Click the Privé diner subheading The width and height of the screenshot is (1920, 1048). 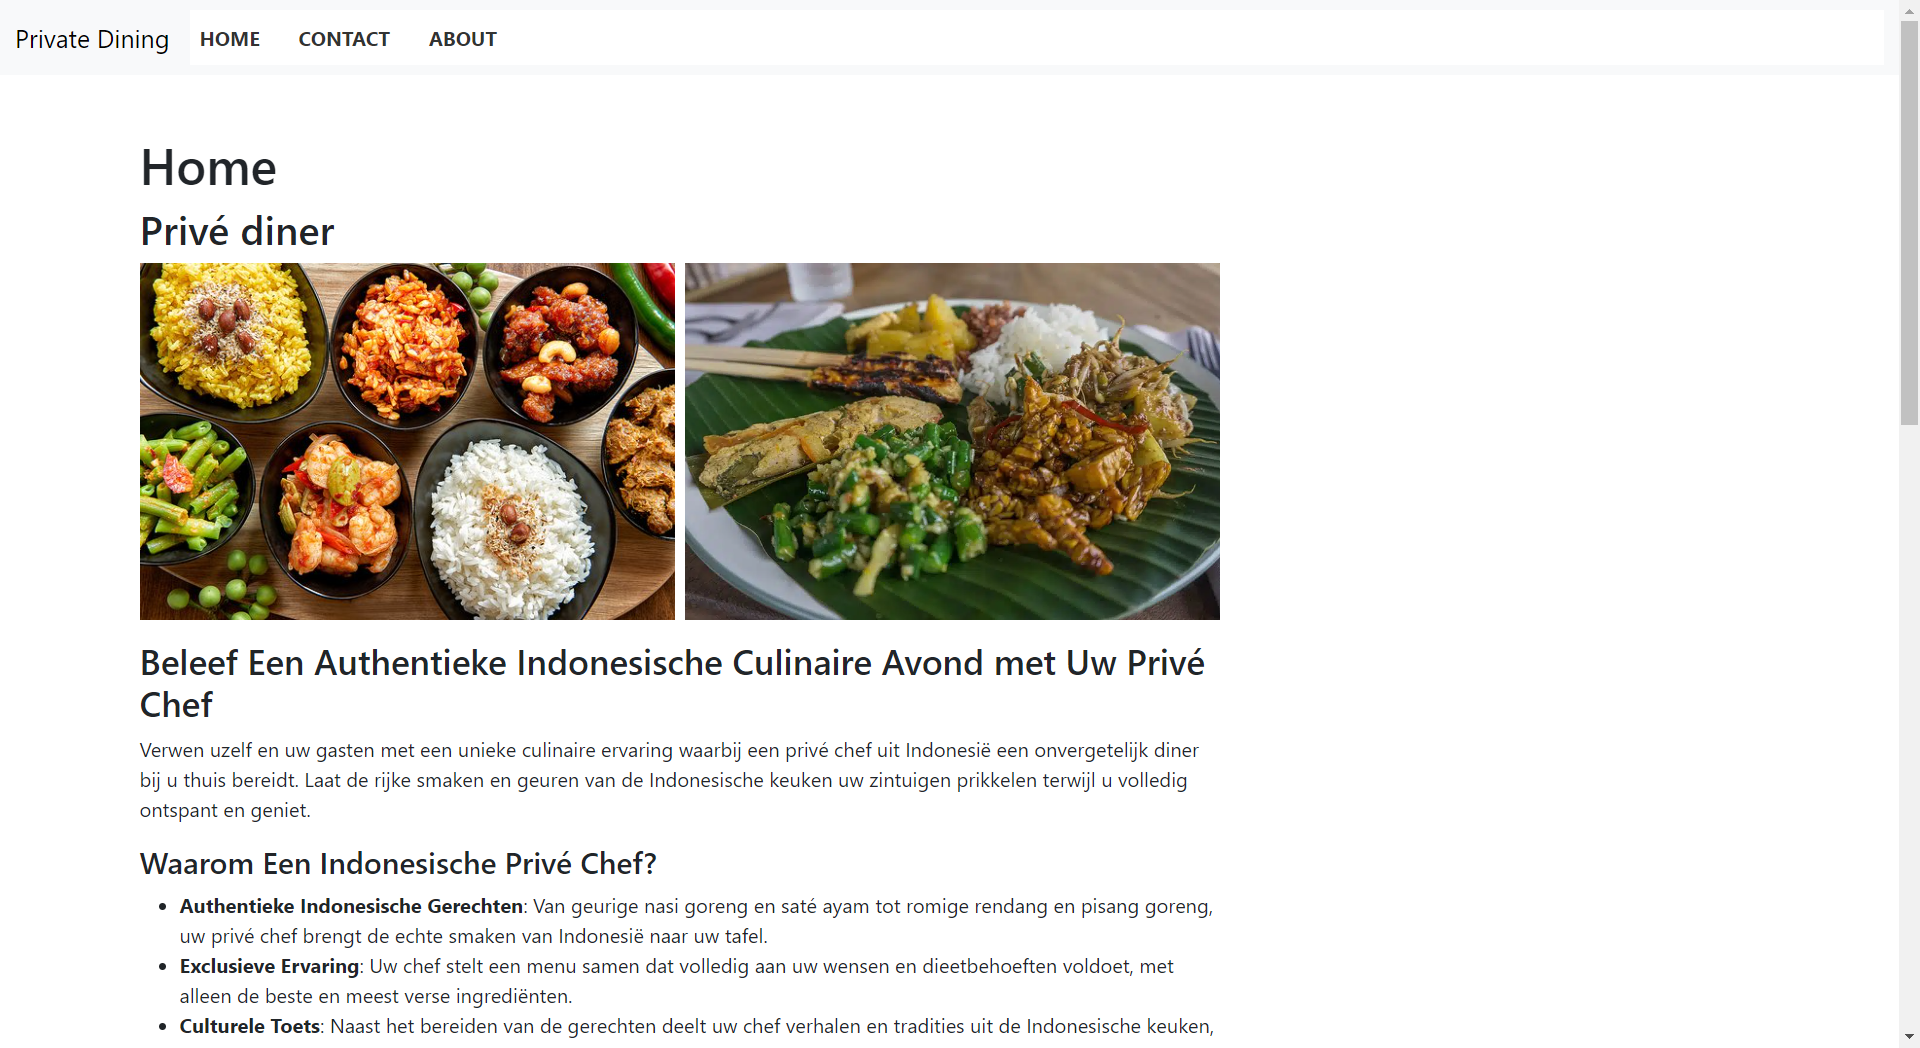[237, 231]
